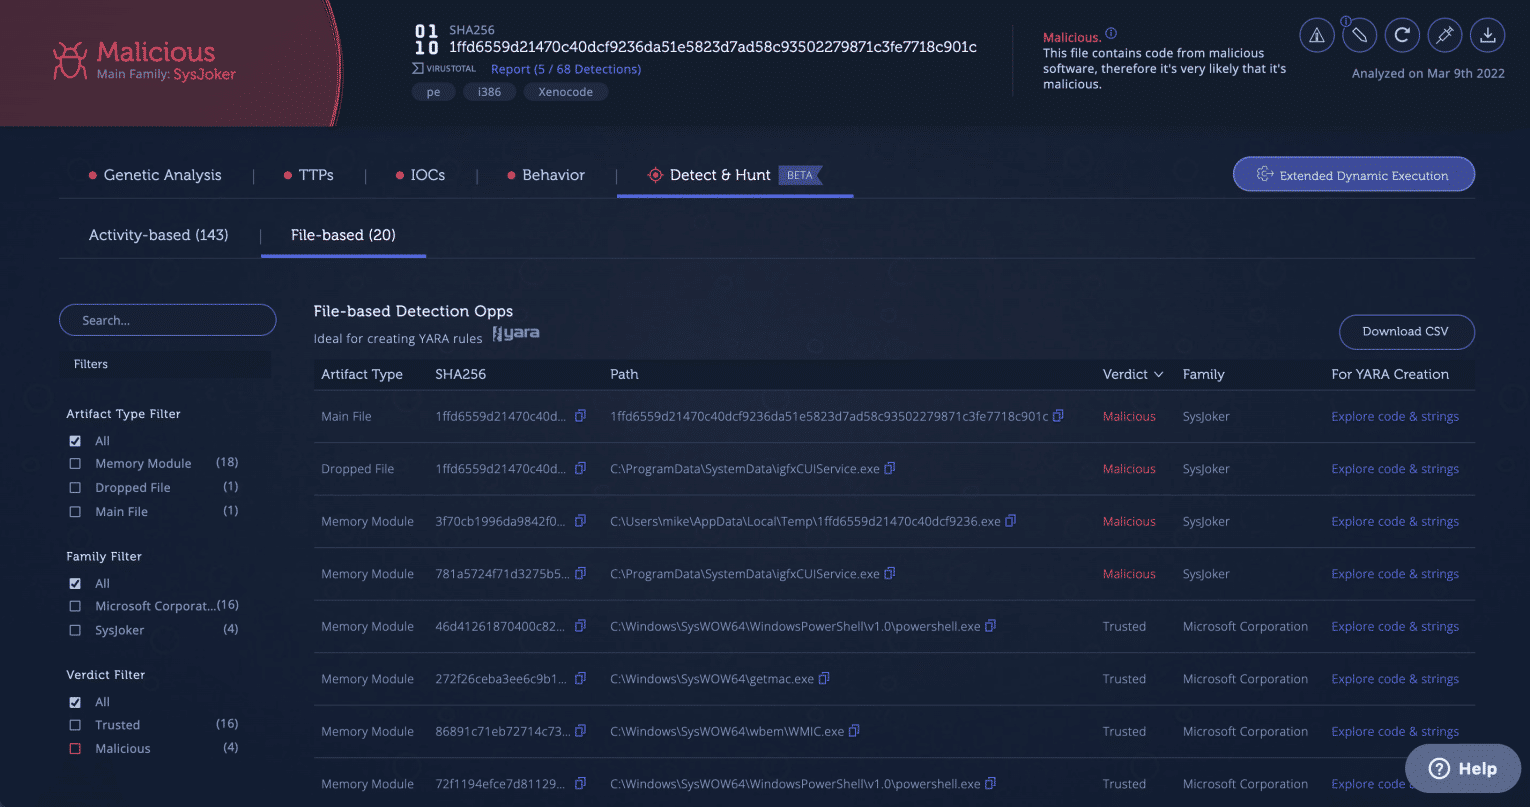Click the syringe vaccine icon

[1445, 35]
